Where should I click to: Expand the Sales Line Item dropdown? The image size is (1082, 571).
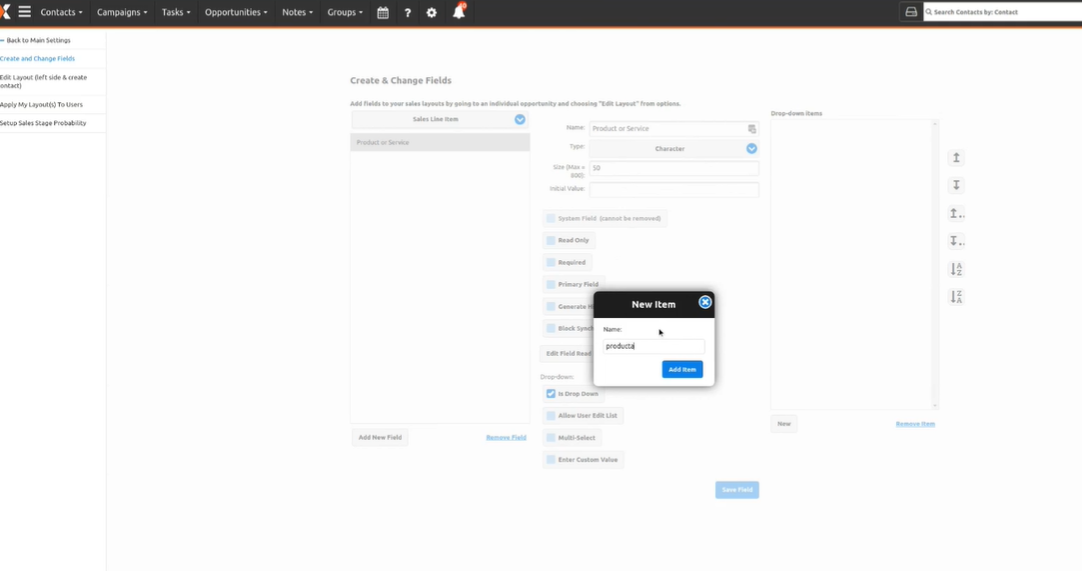(x=519, y=120)
